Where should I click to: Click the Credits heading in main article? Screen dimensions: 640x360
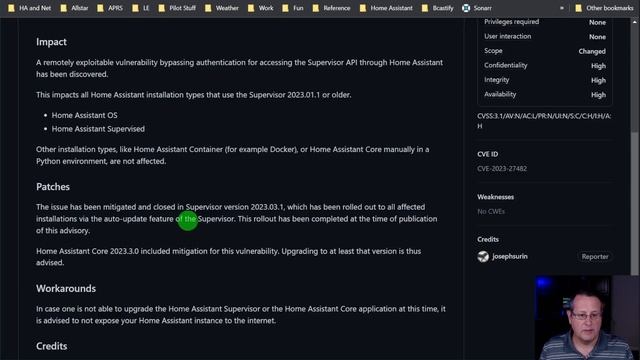click(52, 346)
